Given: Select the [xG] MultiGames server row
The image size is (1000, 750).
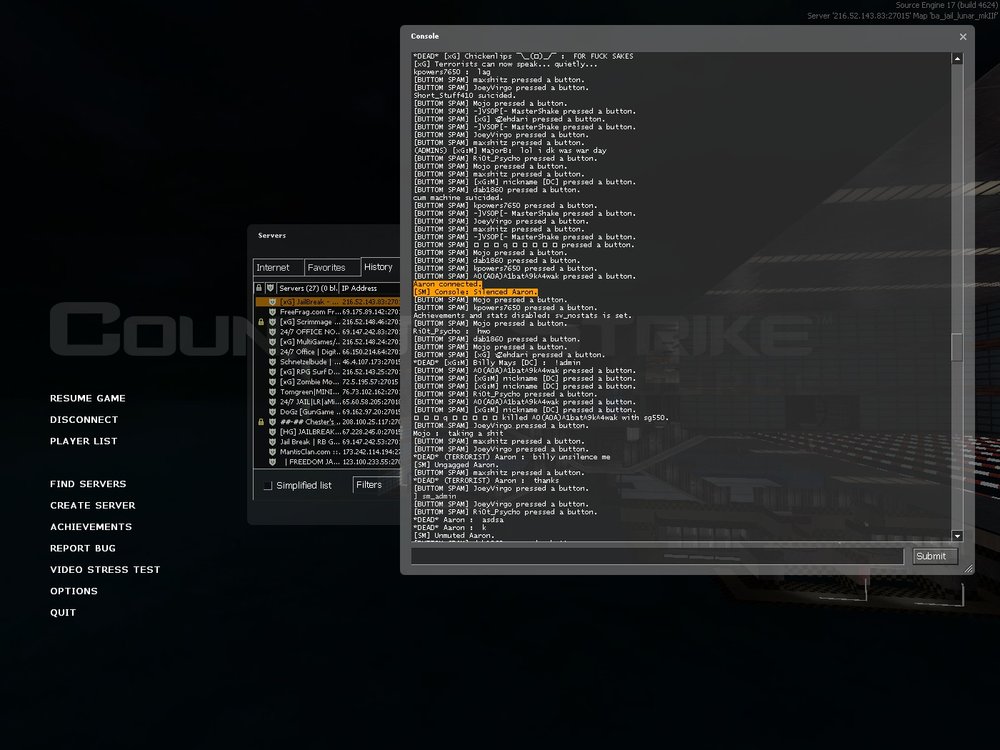Looking at the screenshot, I should coord(327,342).
